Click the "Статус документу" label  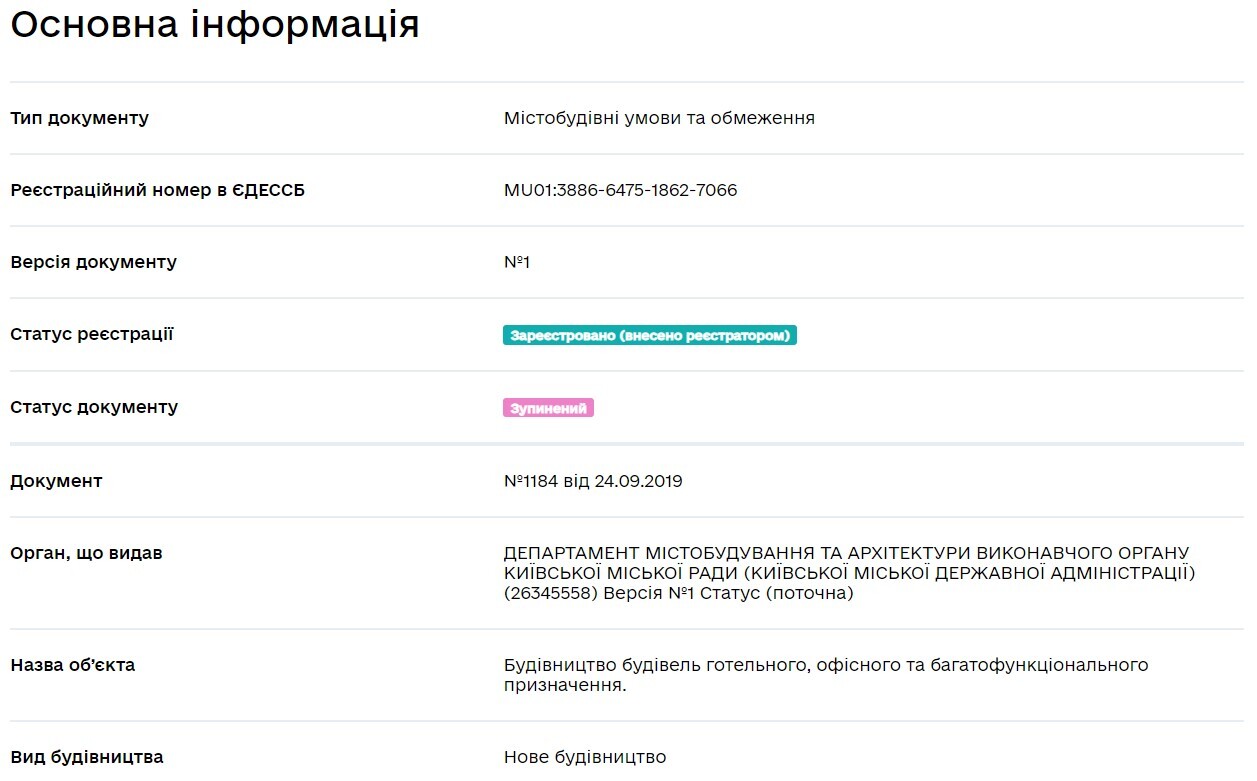[94, 407]
